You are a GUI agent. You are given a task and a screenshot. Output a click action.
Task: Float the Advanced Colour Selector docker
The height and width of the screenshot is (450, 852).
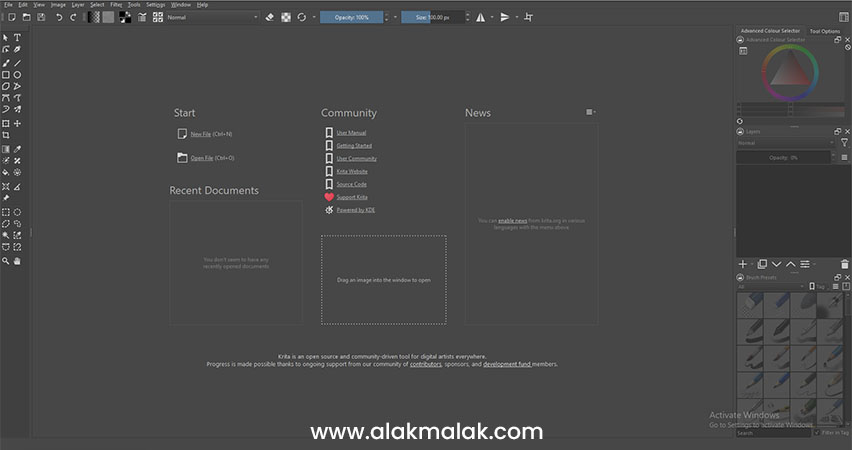coord(837,40)
